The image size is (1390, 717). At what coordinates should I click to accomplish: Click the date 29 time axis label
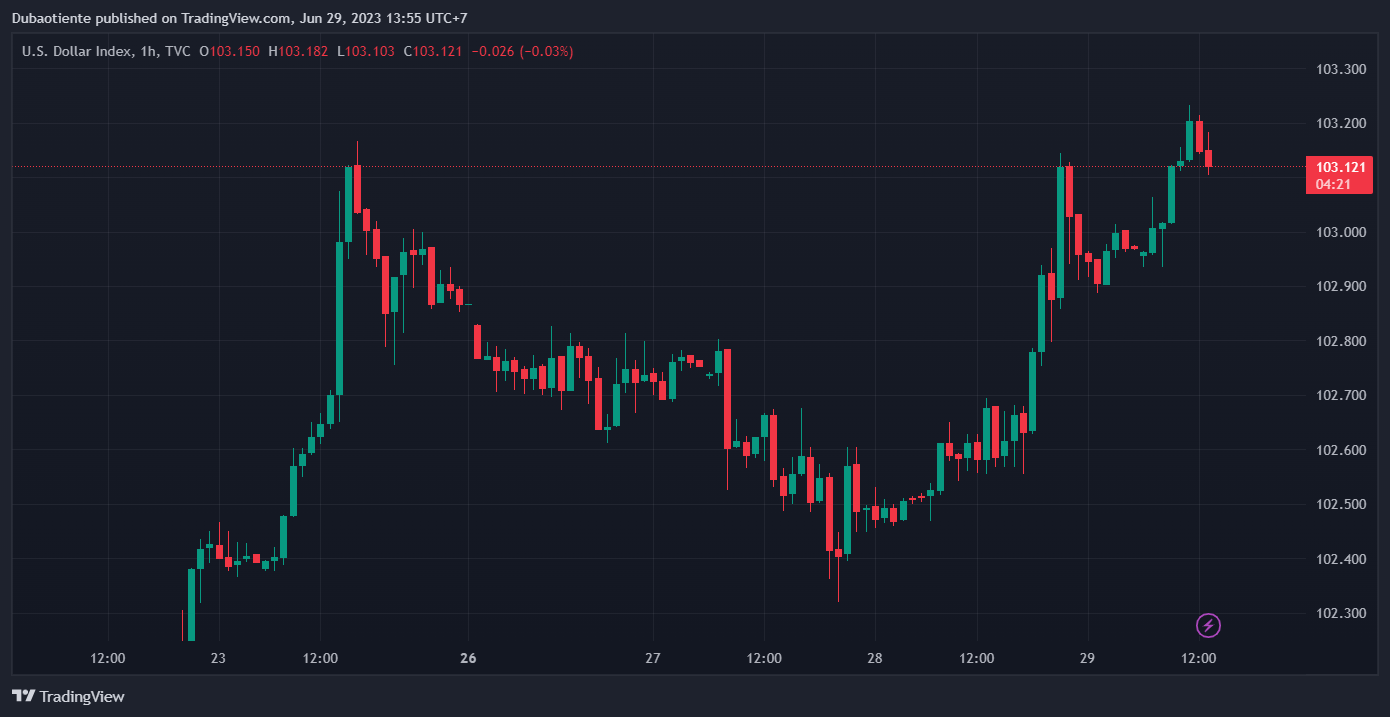tap(1088, 658)
